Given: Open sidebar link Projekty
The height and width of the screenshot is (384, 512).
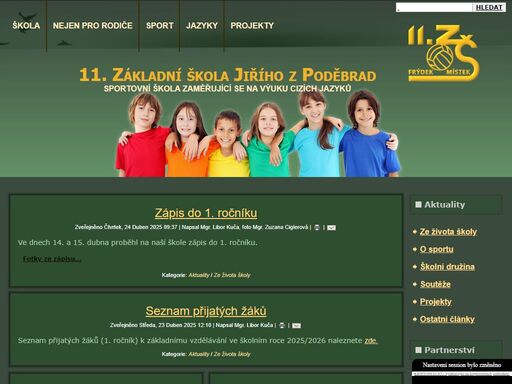Looking at the screenshot, I should [435, 302].
